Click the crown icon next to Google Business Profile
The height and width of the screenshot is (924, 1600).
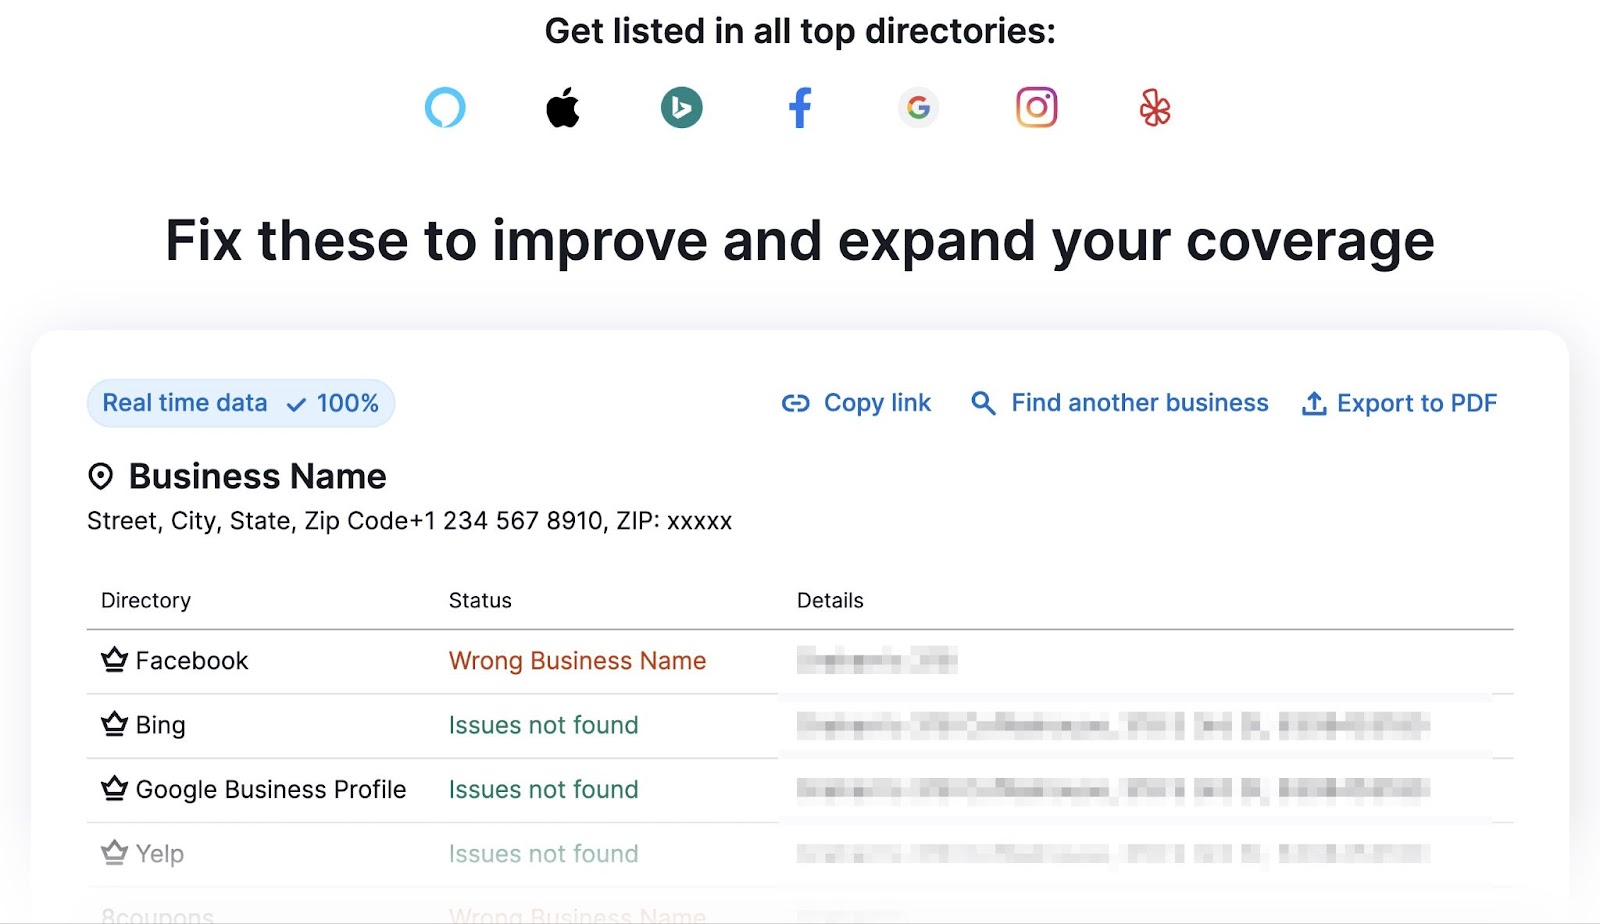click(112, 789)
